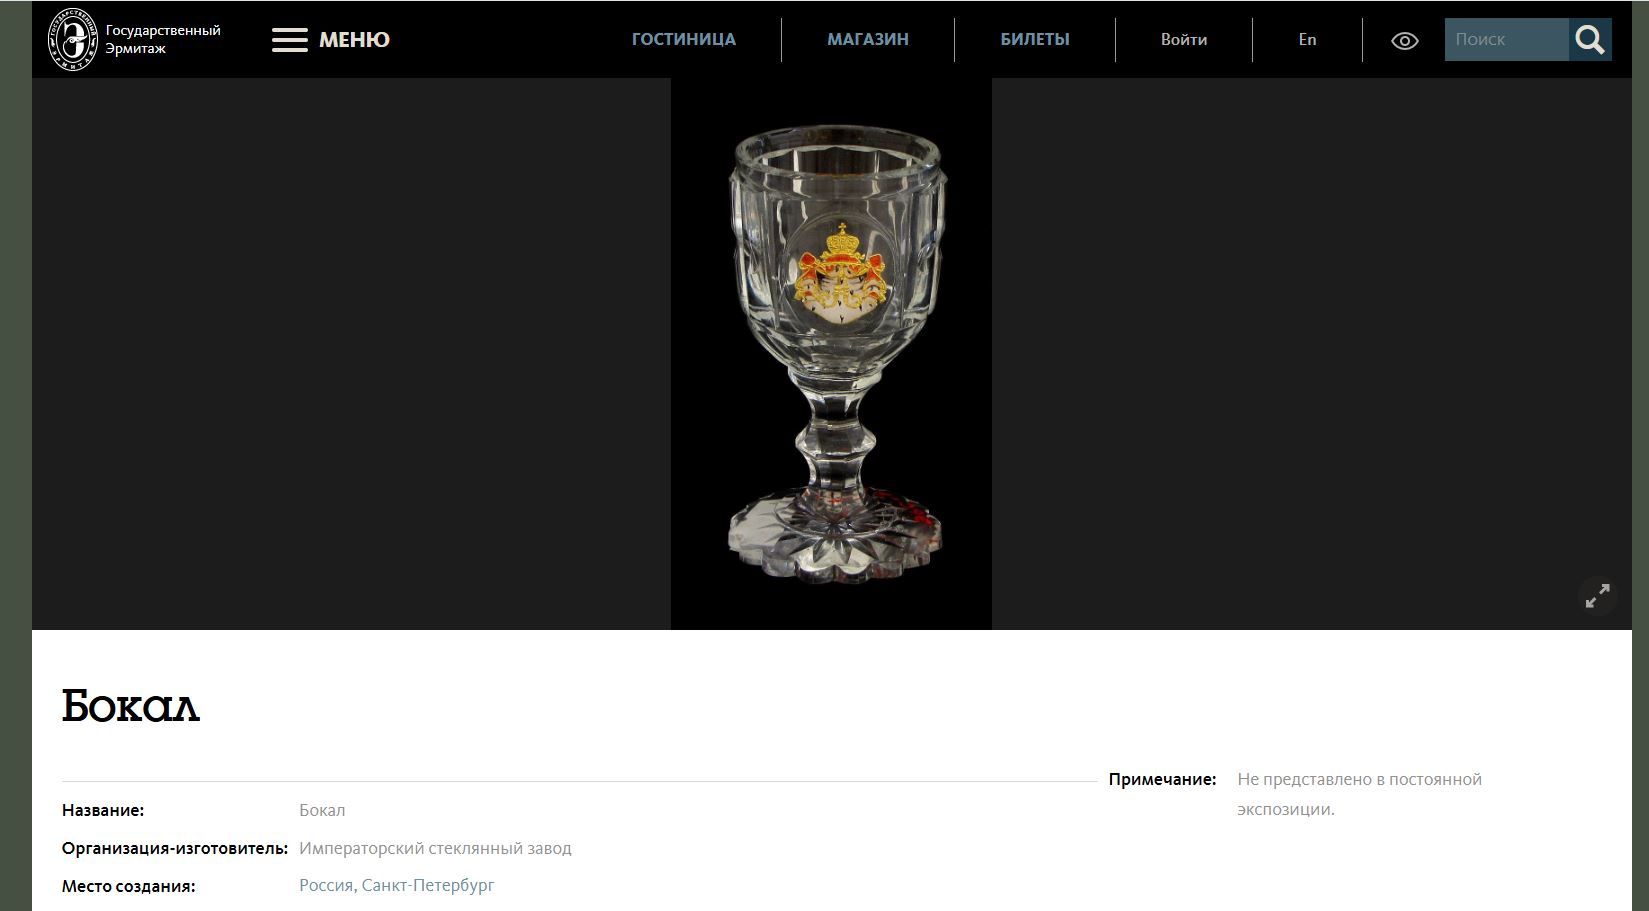Click the Государственный Эрмитаж site title
Image resolution: width=1649 pixels, height=911 pixels.
(x=163, y=39)
